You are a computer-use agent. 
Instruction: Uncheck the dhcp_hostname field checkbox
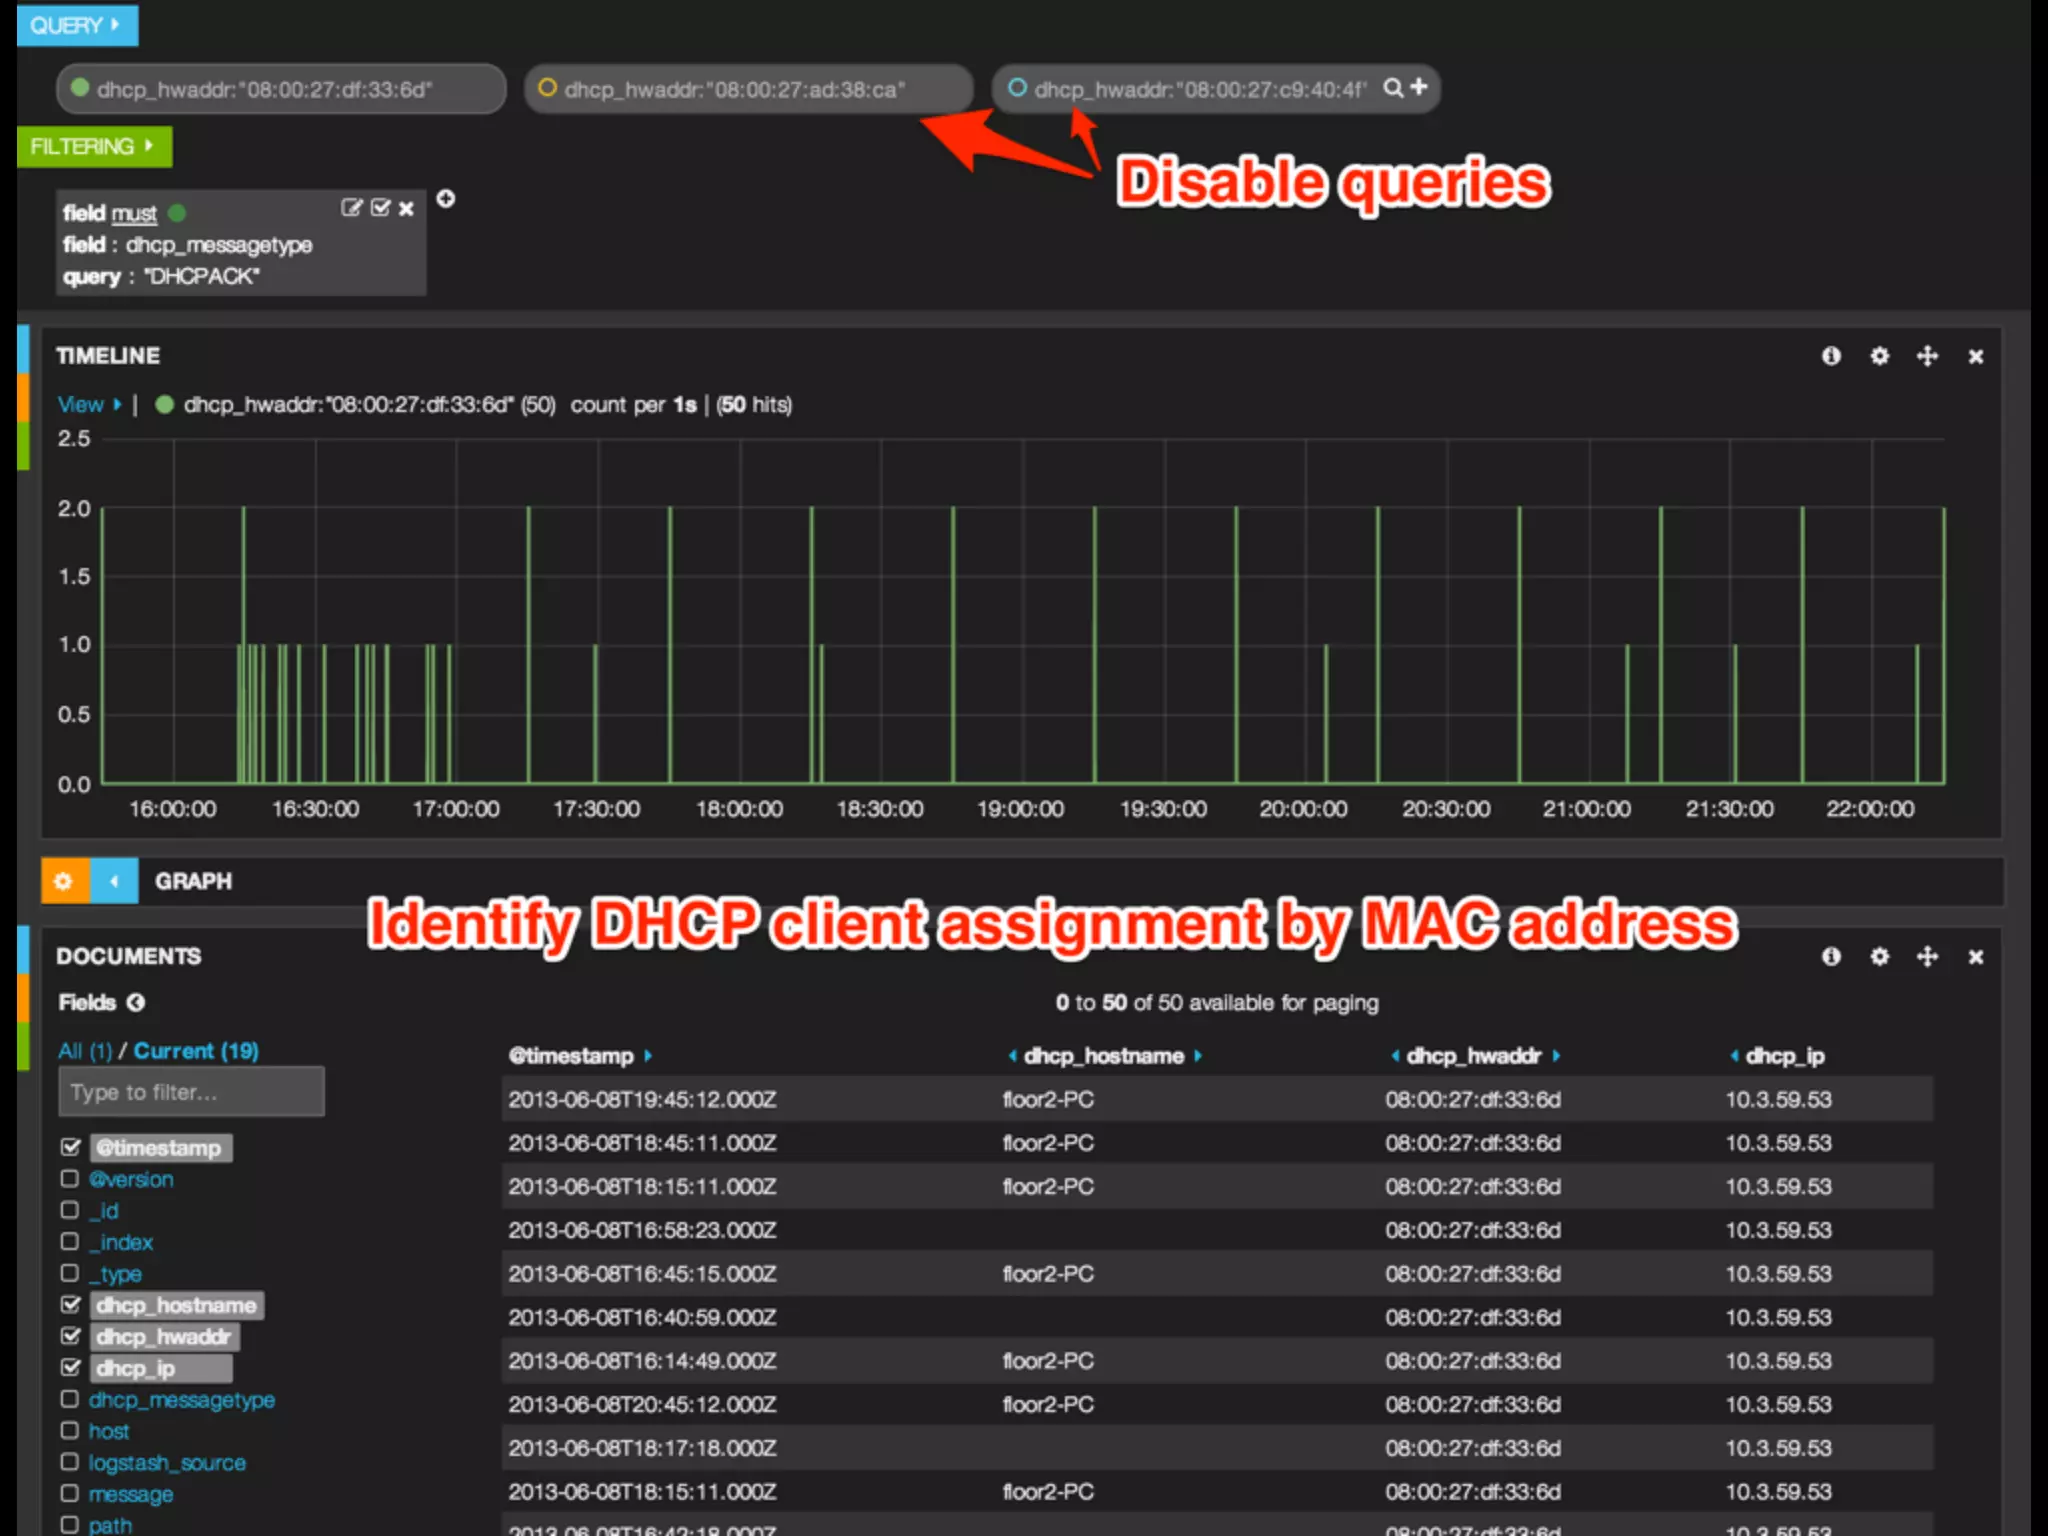pos(70,1305)
